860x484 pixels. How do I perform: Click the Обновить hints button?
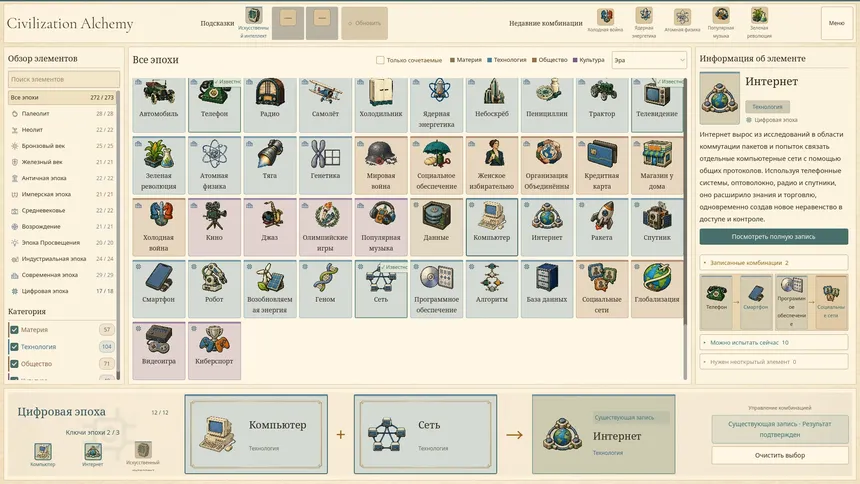click(x=364, y=23)
